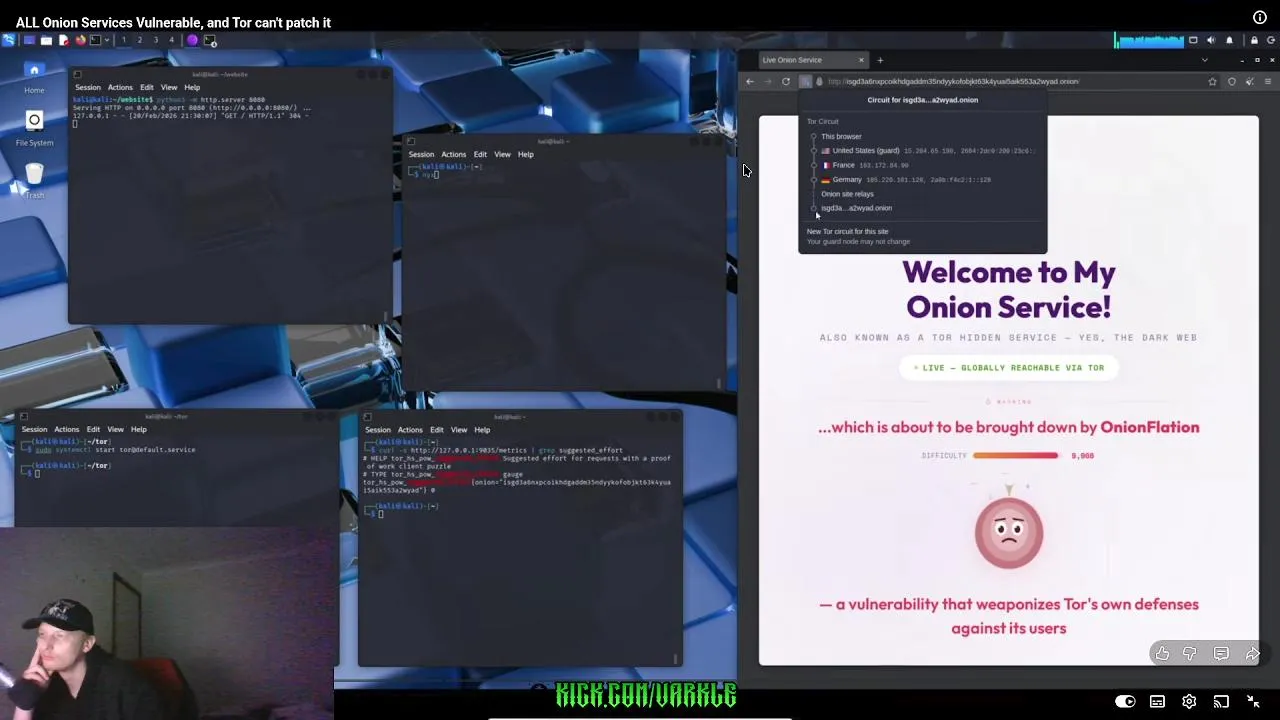Select the purple Tor Browser taskbar button

point(192,40)
